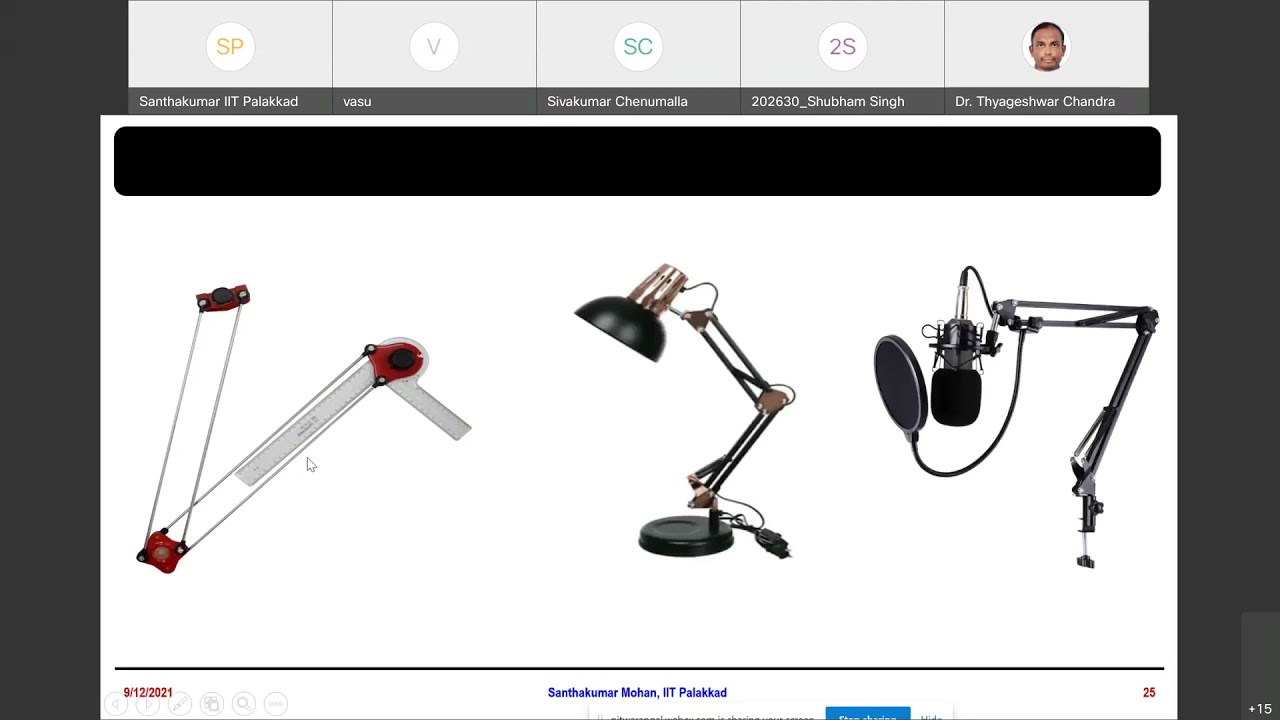Click the slide date 9/12/2021
Viewport: 1280px width, 720px height.
click(148, 693)
